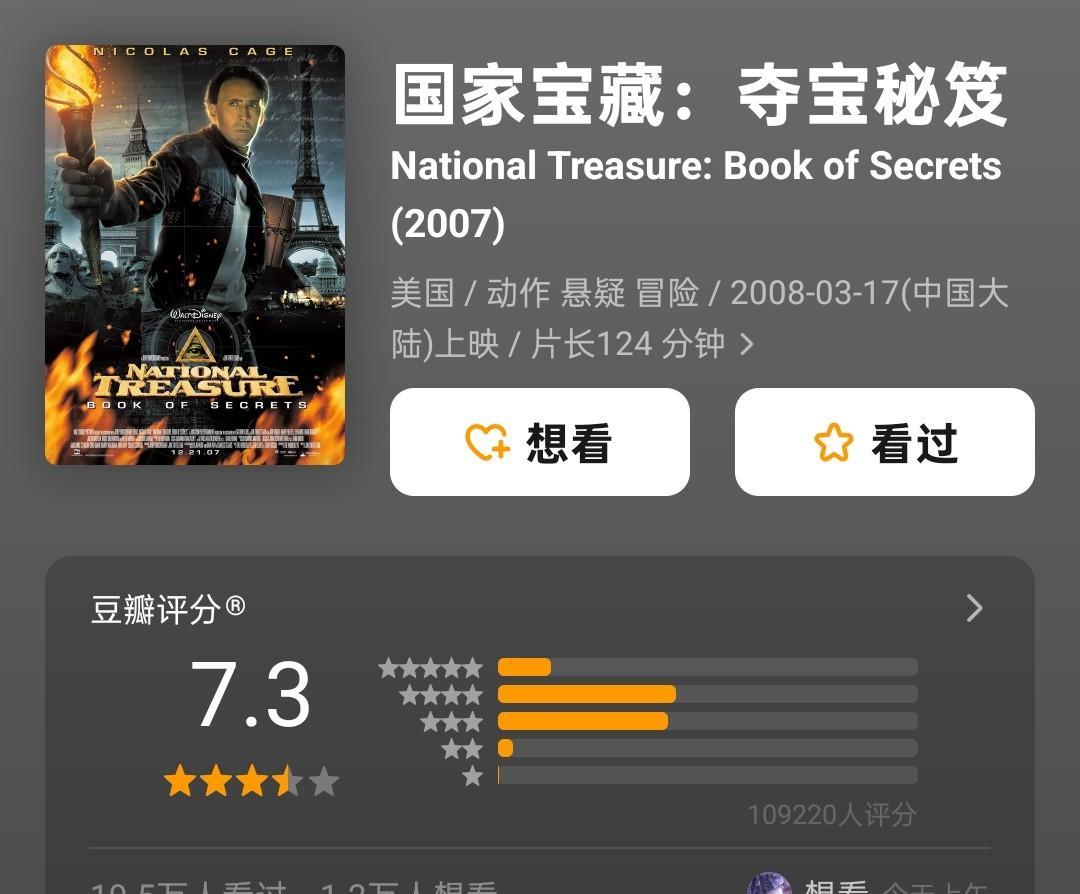
Task: Tap the orange star rating under 7.3
Action: pyautogui.click(x=251, y=781)
